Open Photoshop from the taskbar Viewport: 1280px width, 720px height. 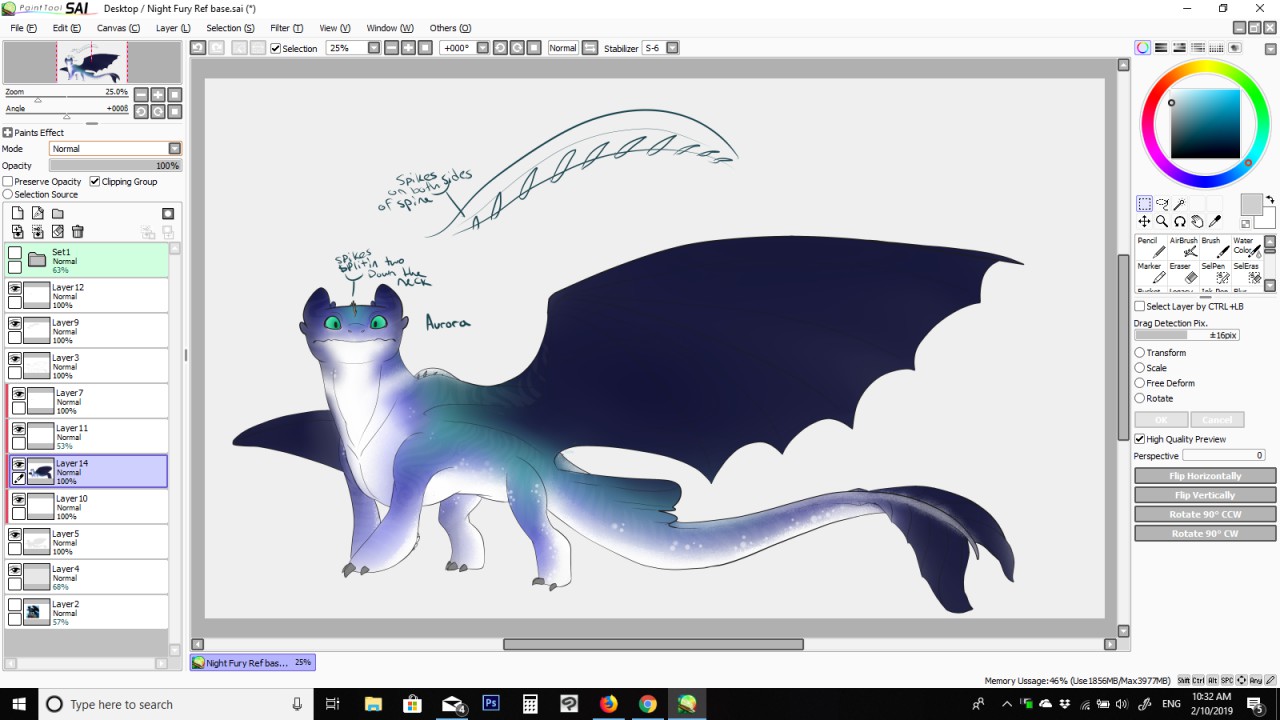[x=491, y=703]
